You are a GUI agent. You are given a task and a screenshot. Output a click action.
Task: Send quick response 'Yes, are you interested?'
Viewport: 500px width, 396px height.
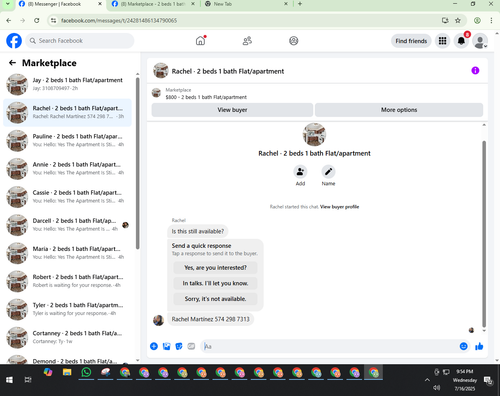[x=215, y=268]
